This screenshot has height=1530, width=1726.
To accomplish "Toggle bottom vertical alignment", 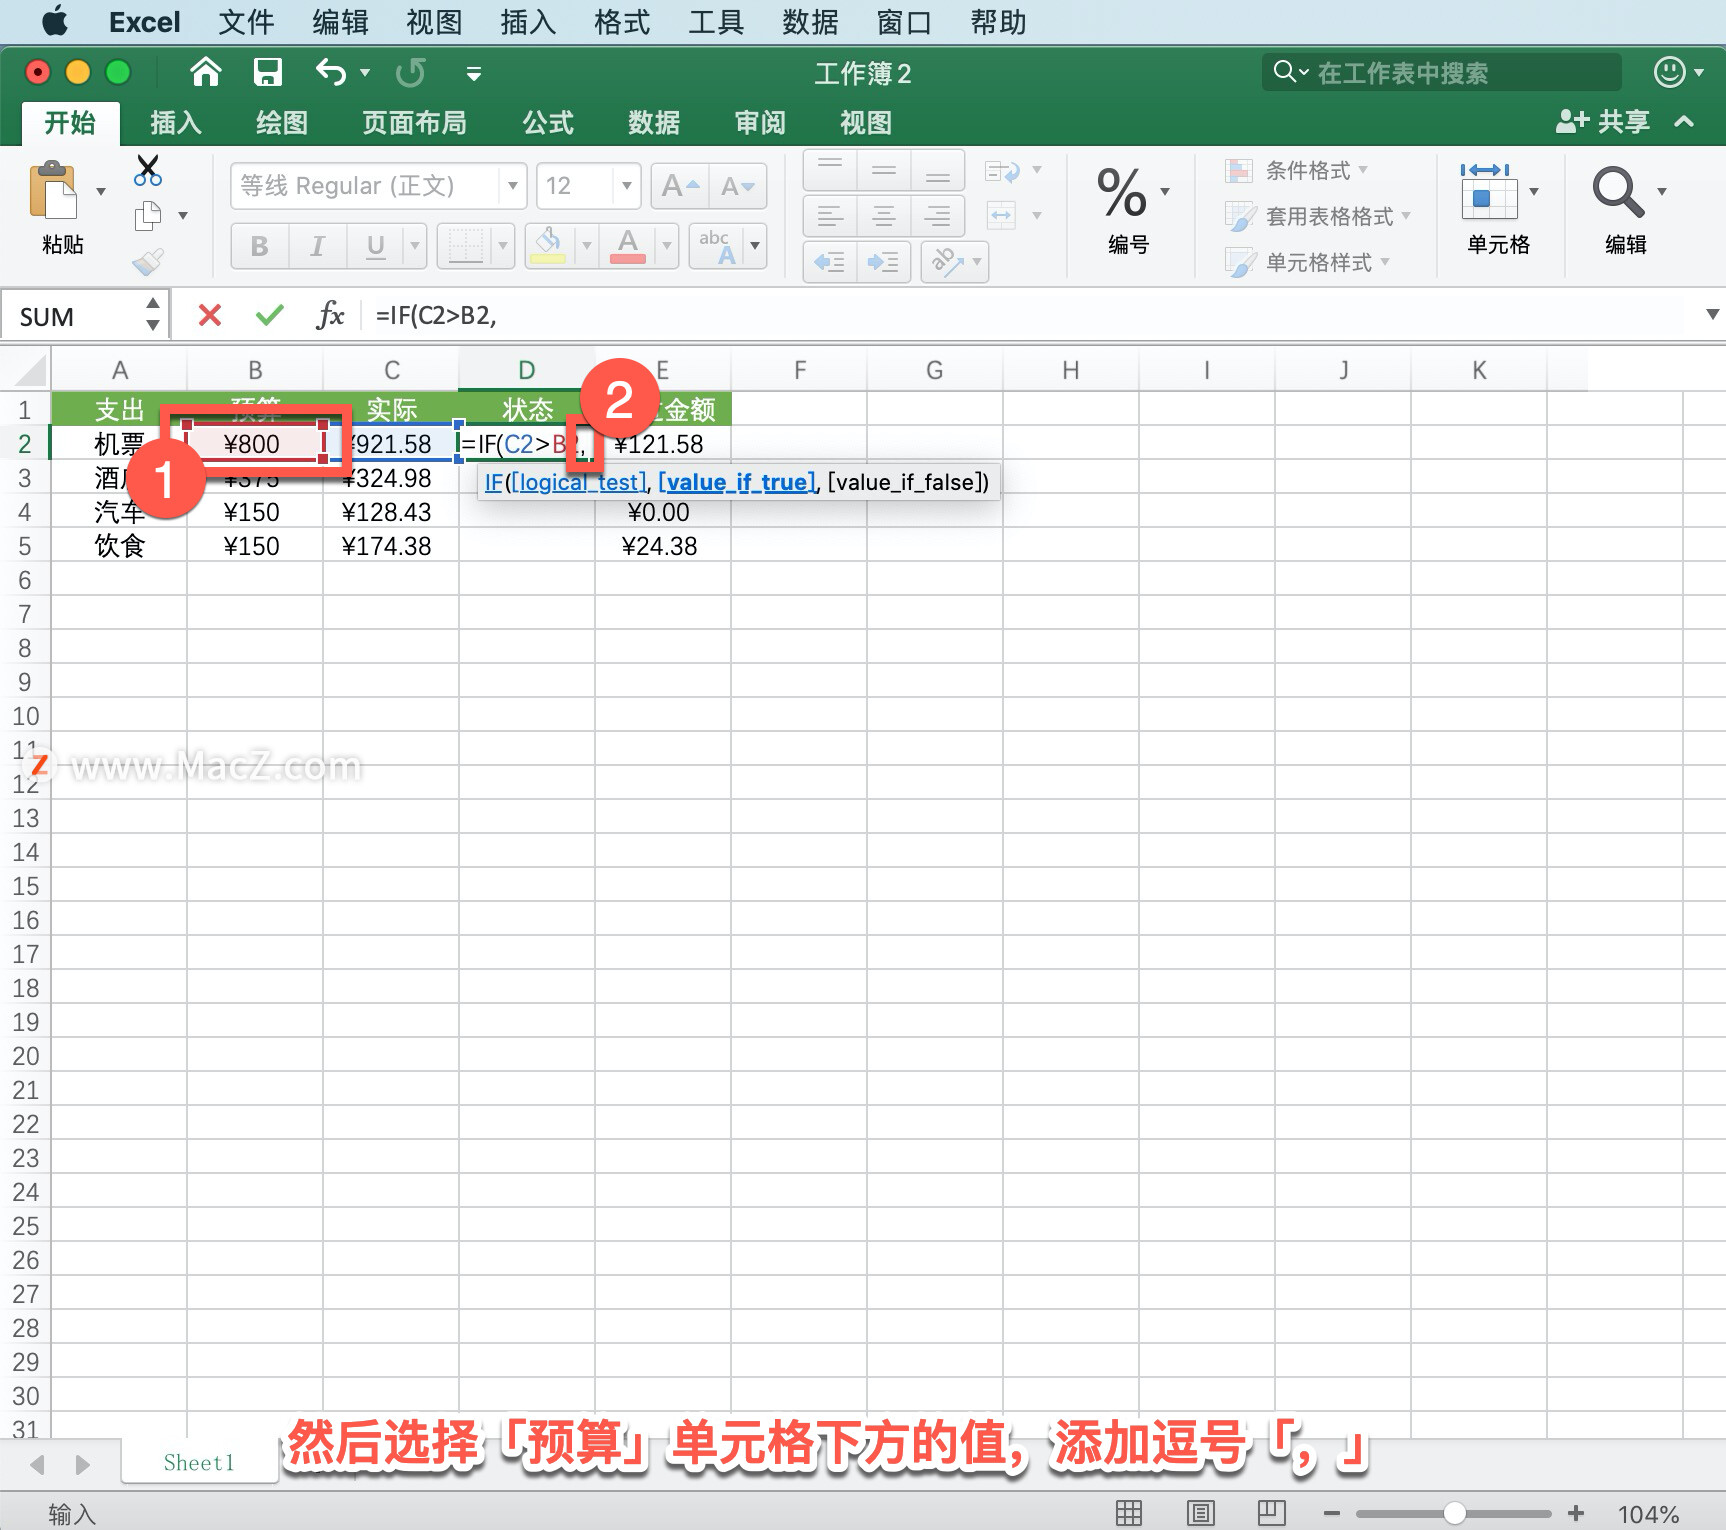I will click(937, 171).
